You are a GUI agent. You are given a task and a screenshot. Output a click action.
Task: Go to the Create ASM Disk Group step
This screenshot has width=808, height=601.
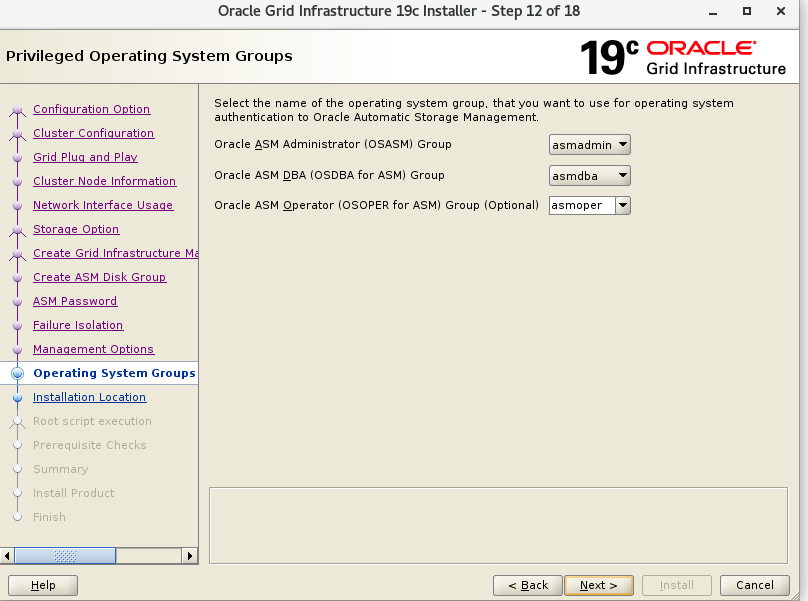tap(99, 277)
